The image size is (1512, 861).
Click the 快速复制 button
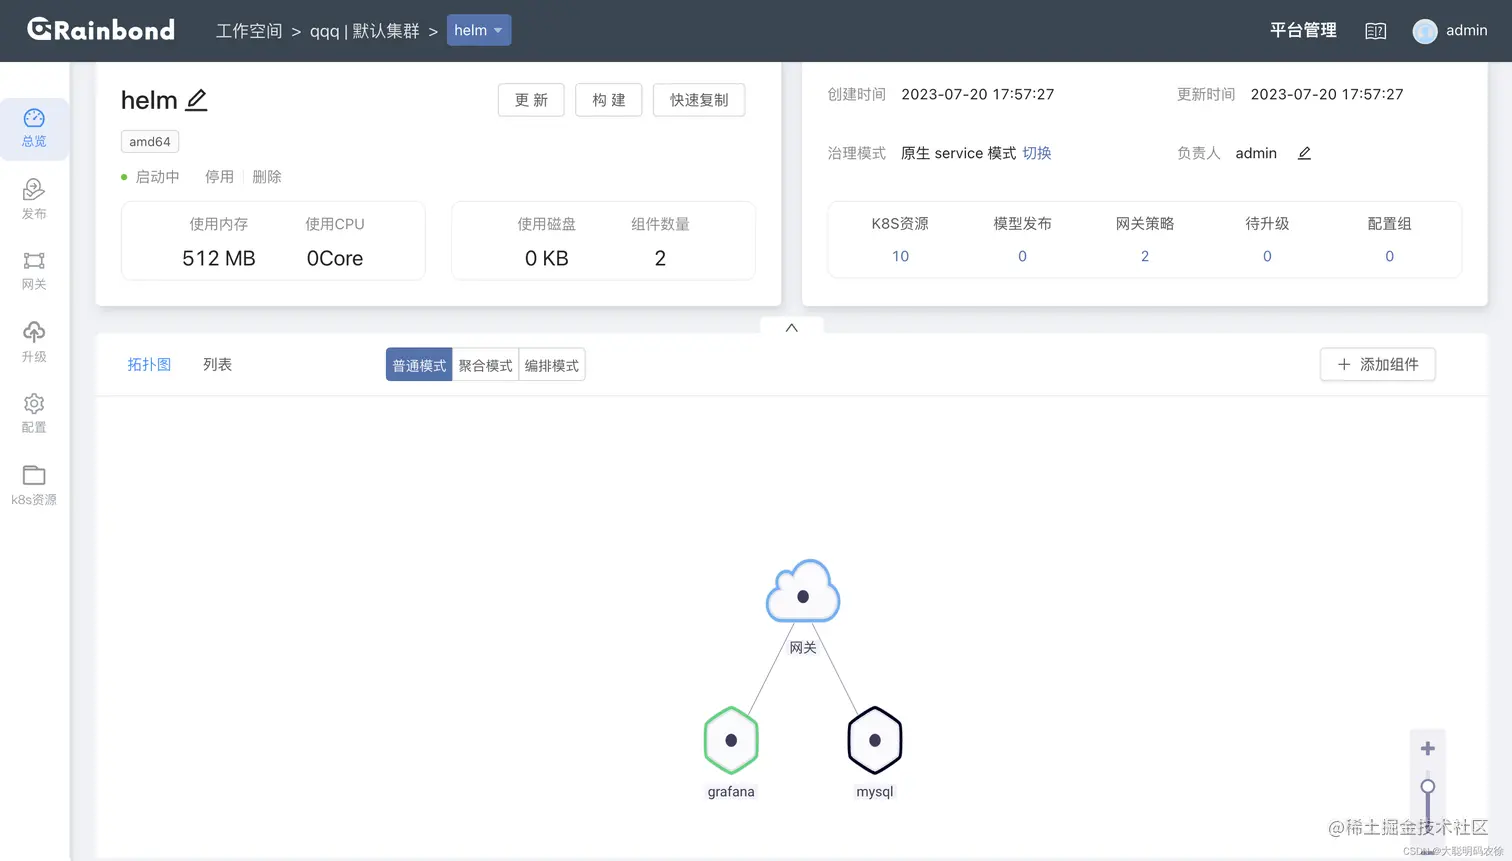click(699, 100)
